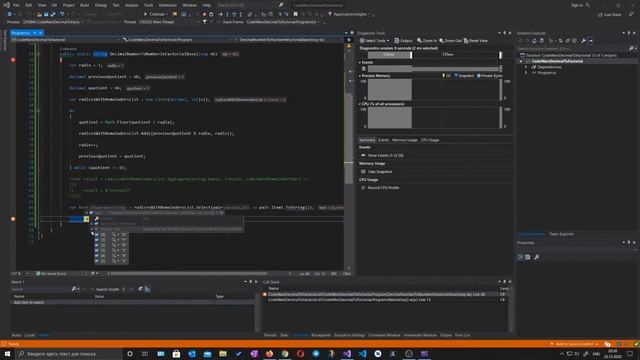Image resolution: width=640 pixels, height=360 pixels.
Task: Open Task View on the taskbar
Action: [x=145, y=354]
